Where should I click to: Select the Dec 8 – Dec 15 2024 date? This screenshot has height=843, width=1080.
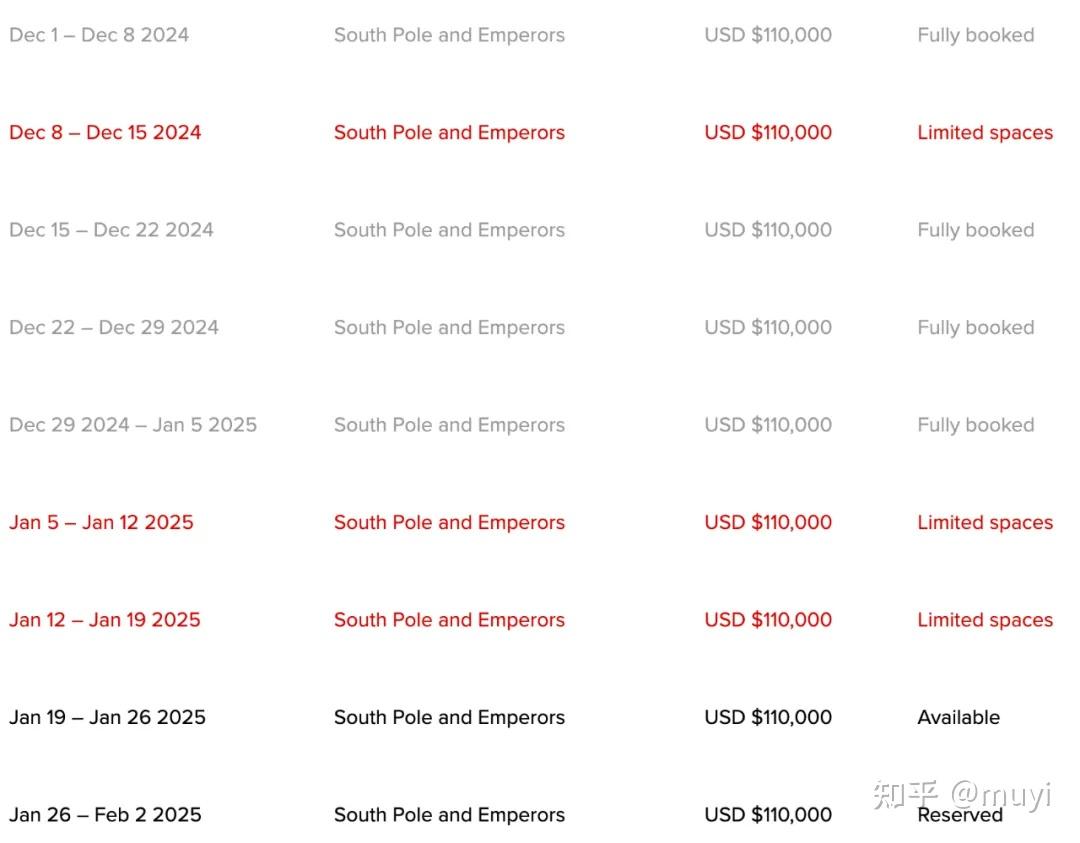[x=105, y=132]
